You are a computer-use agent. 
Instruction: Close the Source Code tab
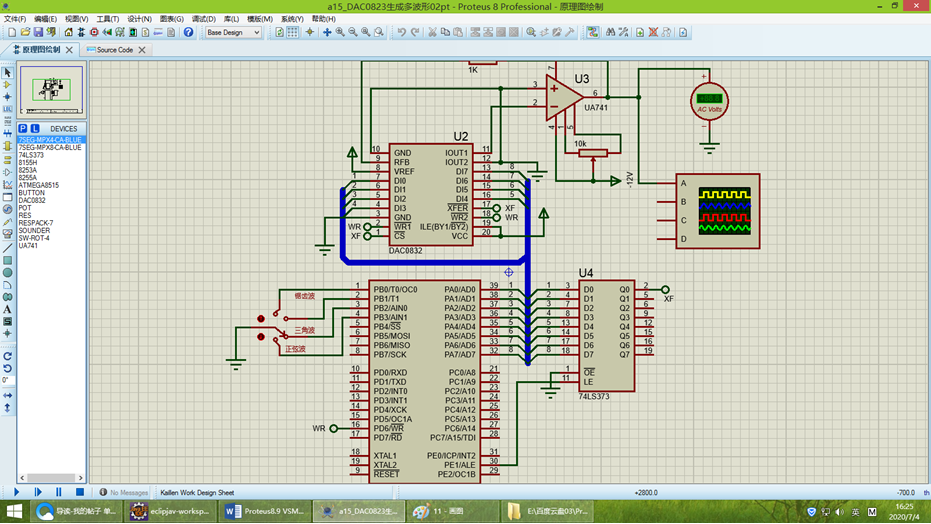click(x=142, y=50)
